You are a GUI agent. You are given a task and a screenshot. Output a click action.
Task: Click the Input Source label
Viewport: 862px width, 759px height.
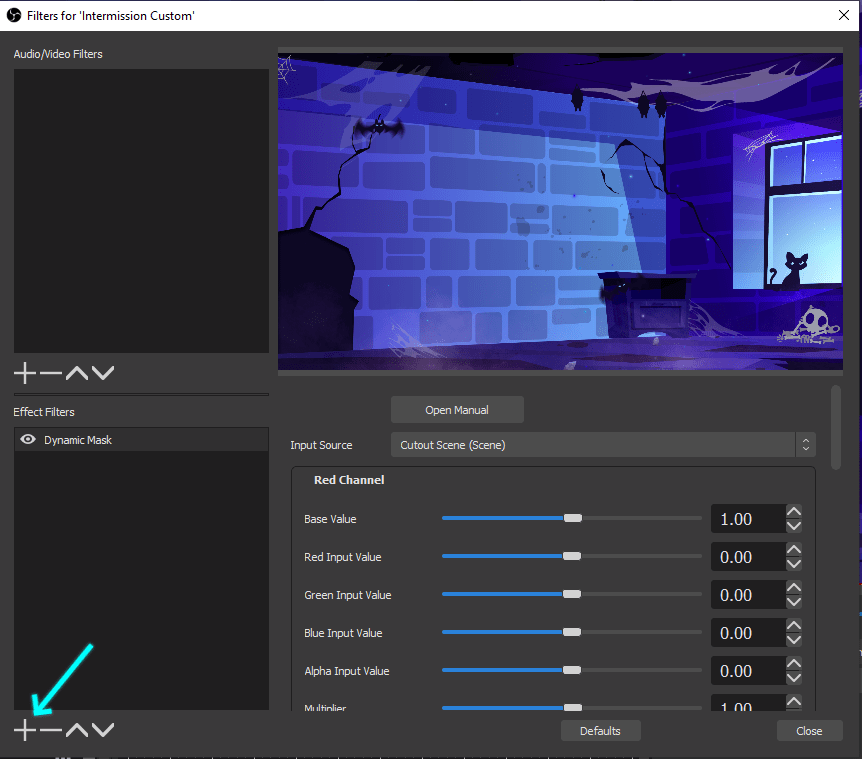[321, 445]
